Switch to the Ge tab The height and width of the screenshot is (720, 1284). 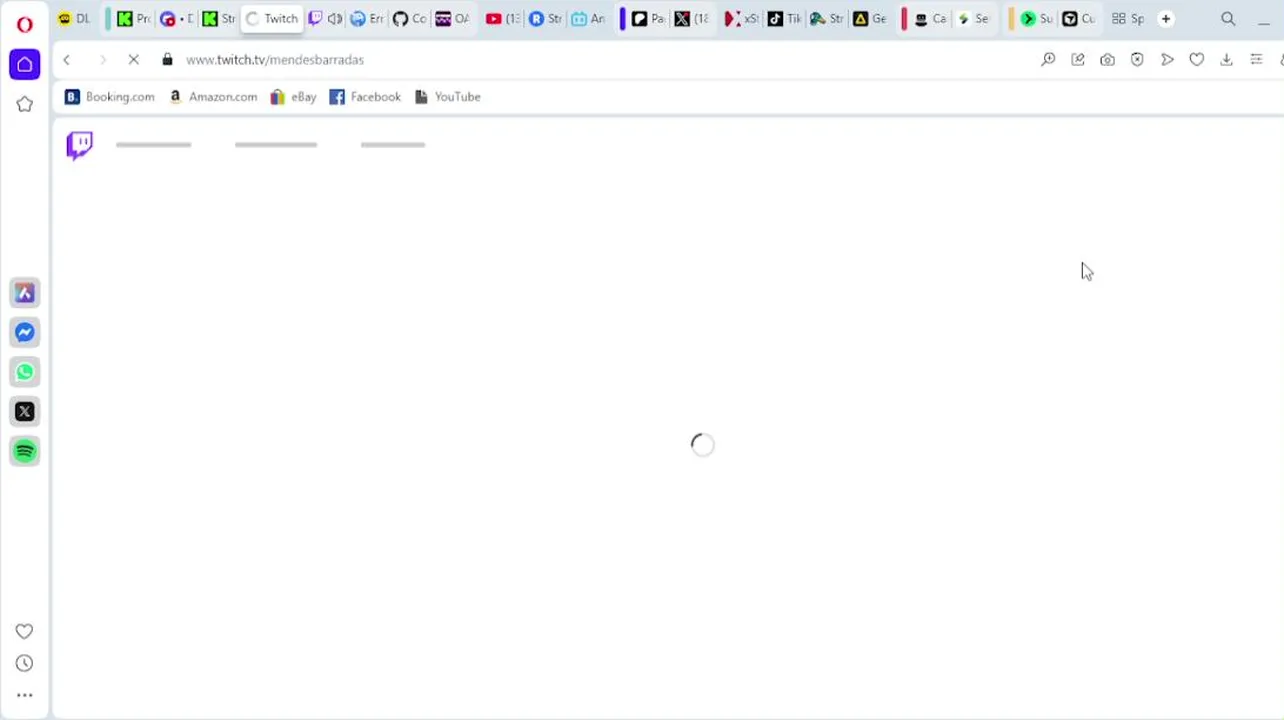point(870,19)
